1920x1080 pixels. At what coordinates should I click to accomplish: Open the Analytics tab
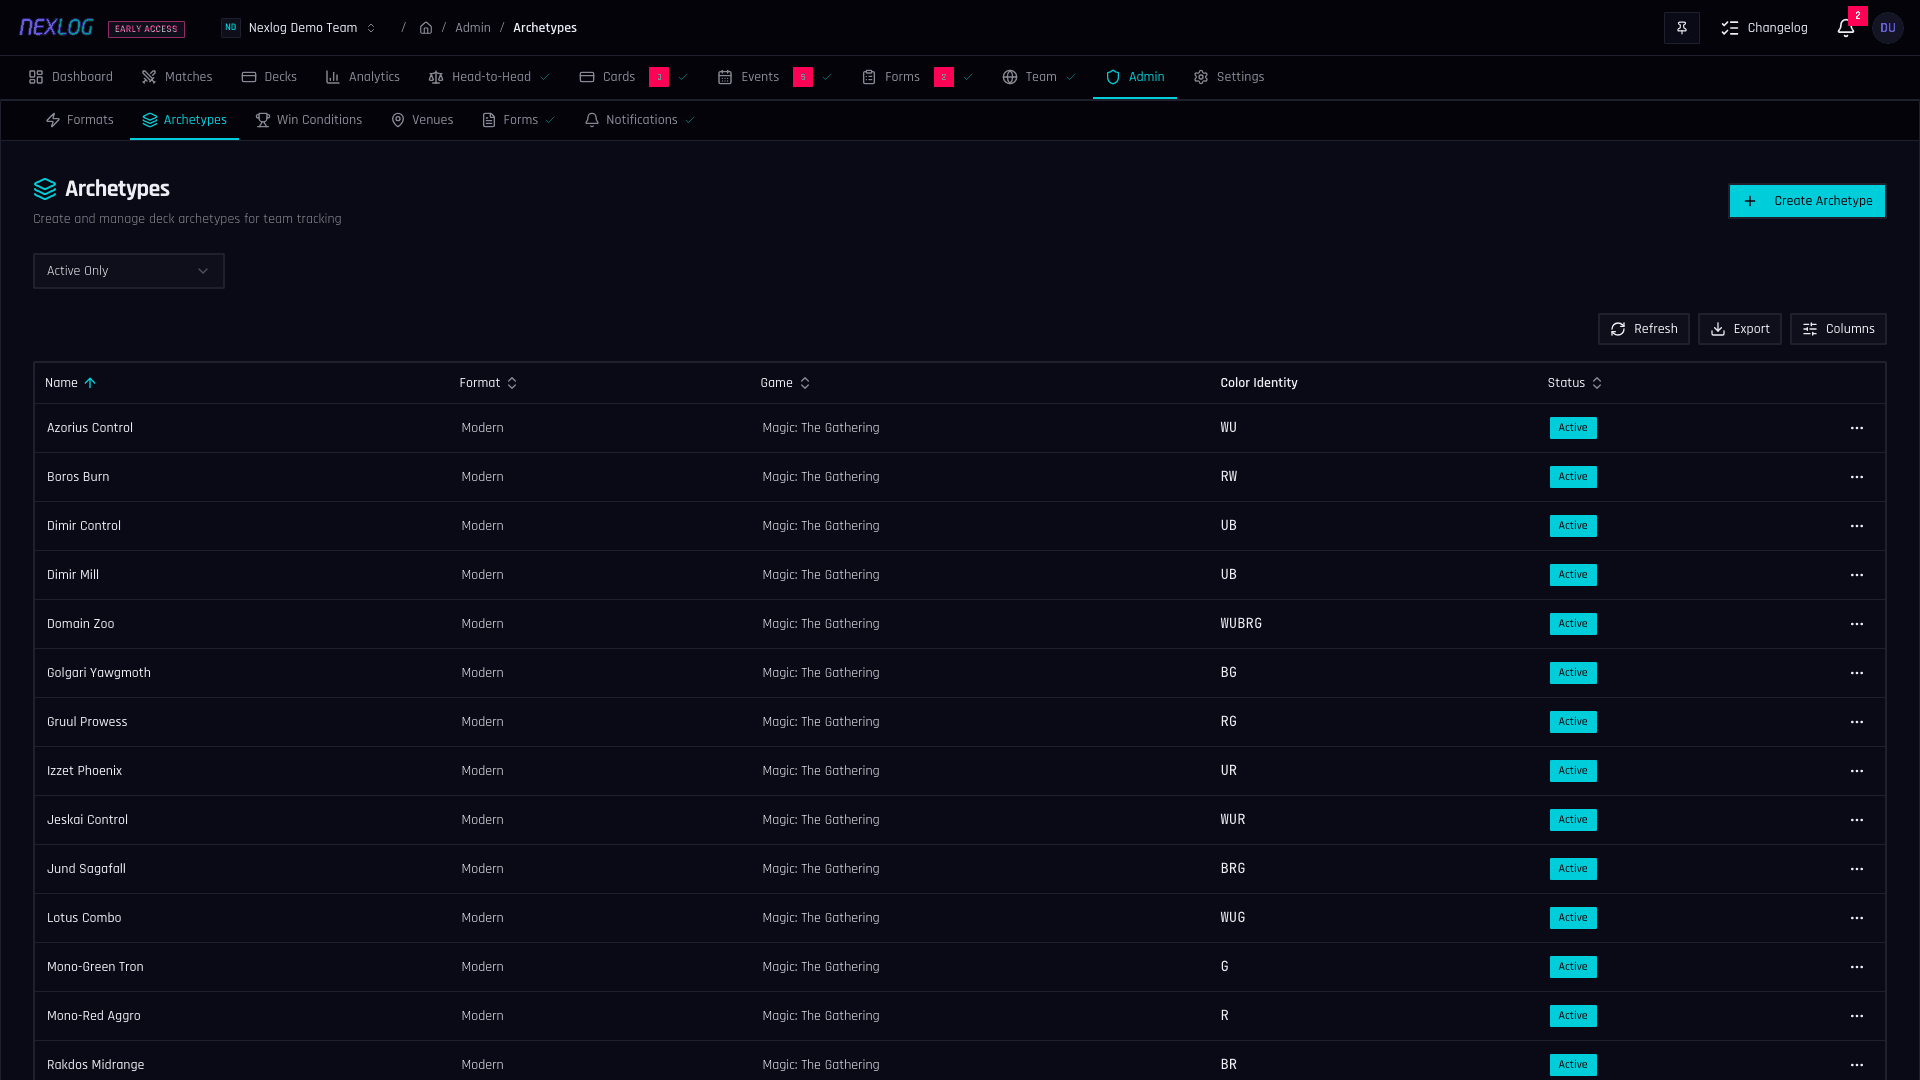pyautogui.click(x=363, y=77)
